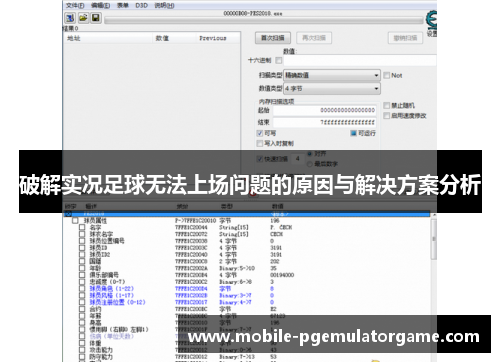Toggle the 十六进制 hex checkbox
This screenshot has width=500, height=362.
[x=279, y=60]
